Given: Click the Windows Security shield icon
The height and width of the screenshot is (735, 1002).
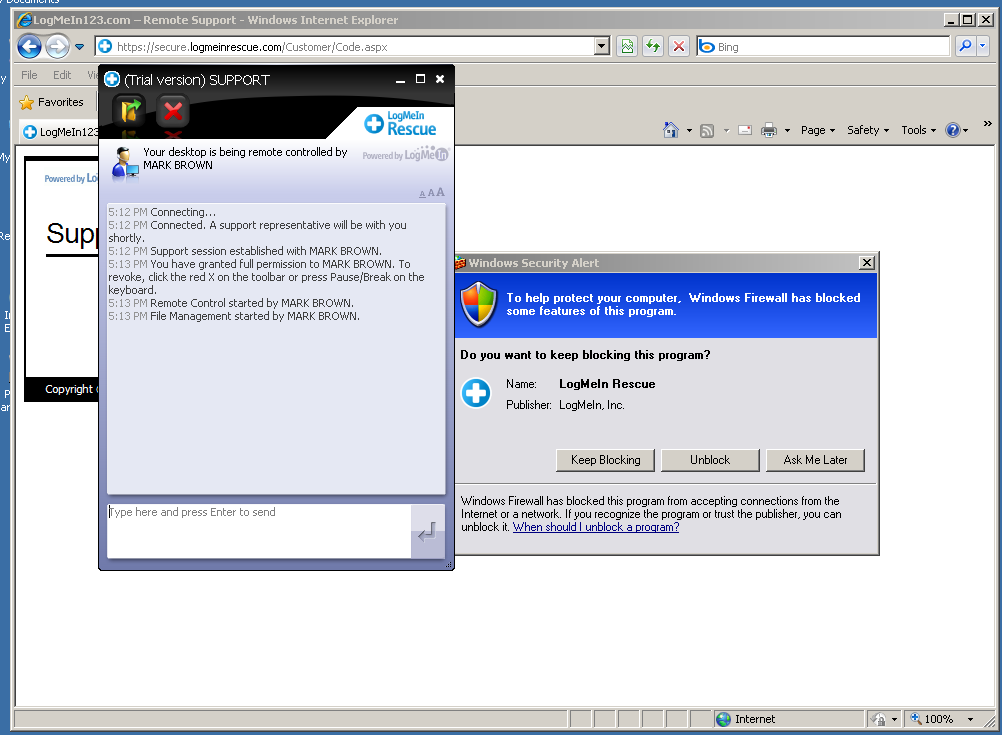Looking at the screenshot, I should (479, 305).
